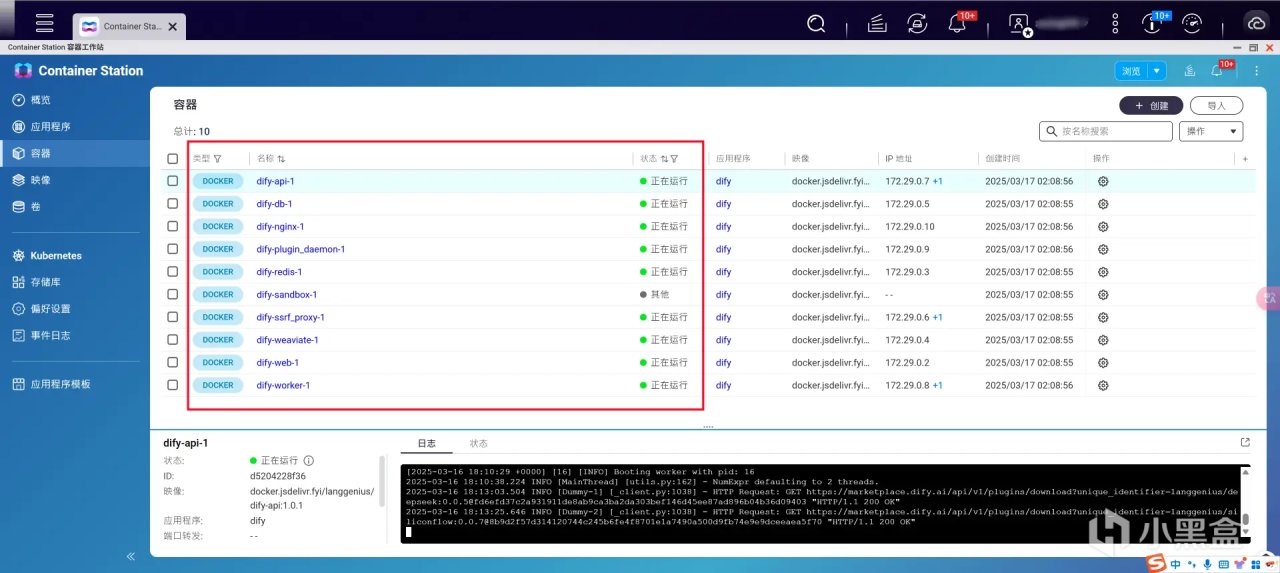The height and width of the screenshot is (573, 1280).
Task: Check the dify-nginx-1 row checkbox
Action: click(173, 227)
